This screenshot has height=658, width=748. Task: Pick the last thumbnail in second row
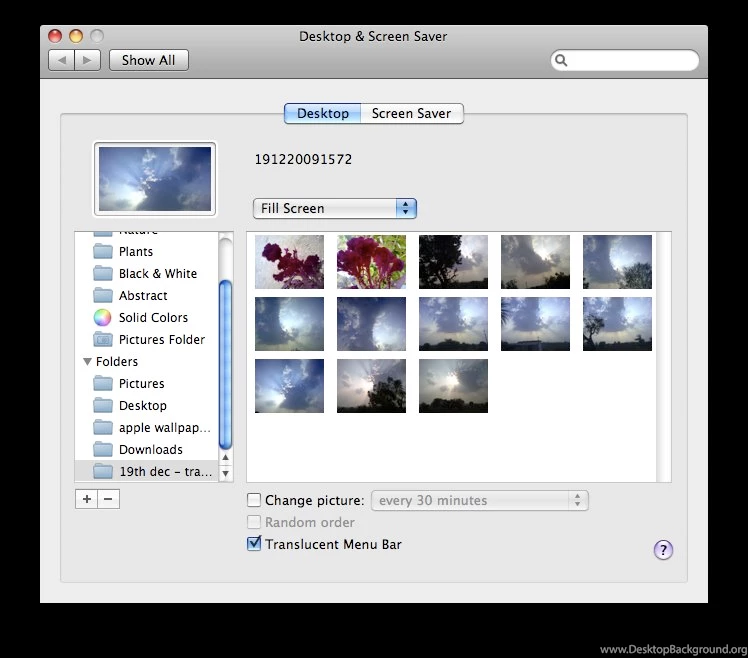(x=617, y=324)
